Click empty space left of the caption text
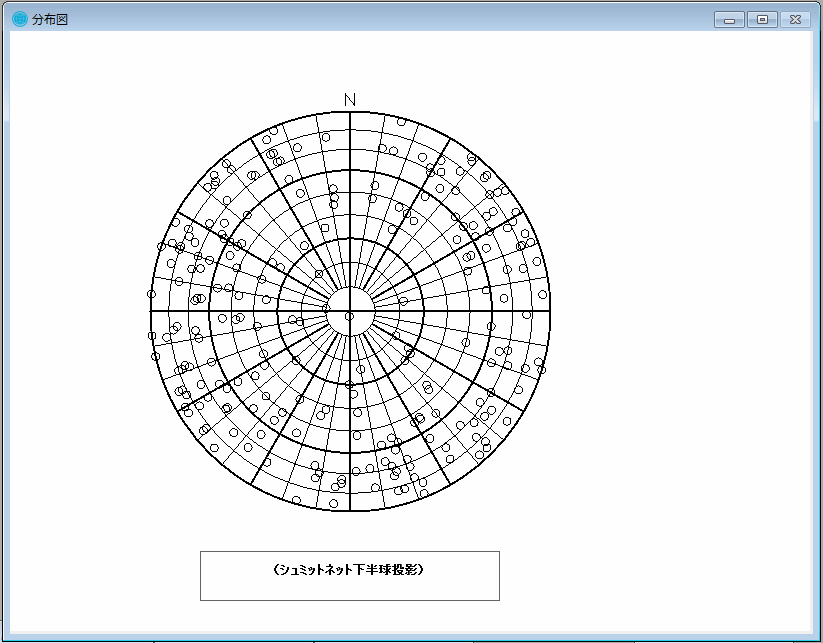This screenshot has height=643, width=823. 235,570
